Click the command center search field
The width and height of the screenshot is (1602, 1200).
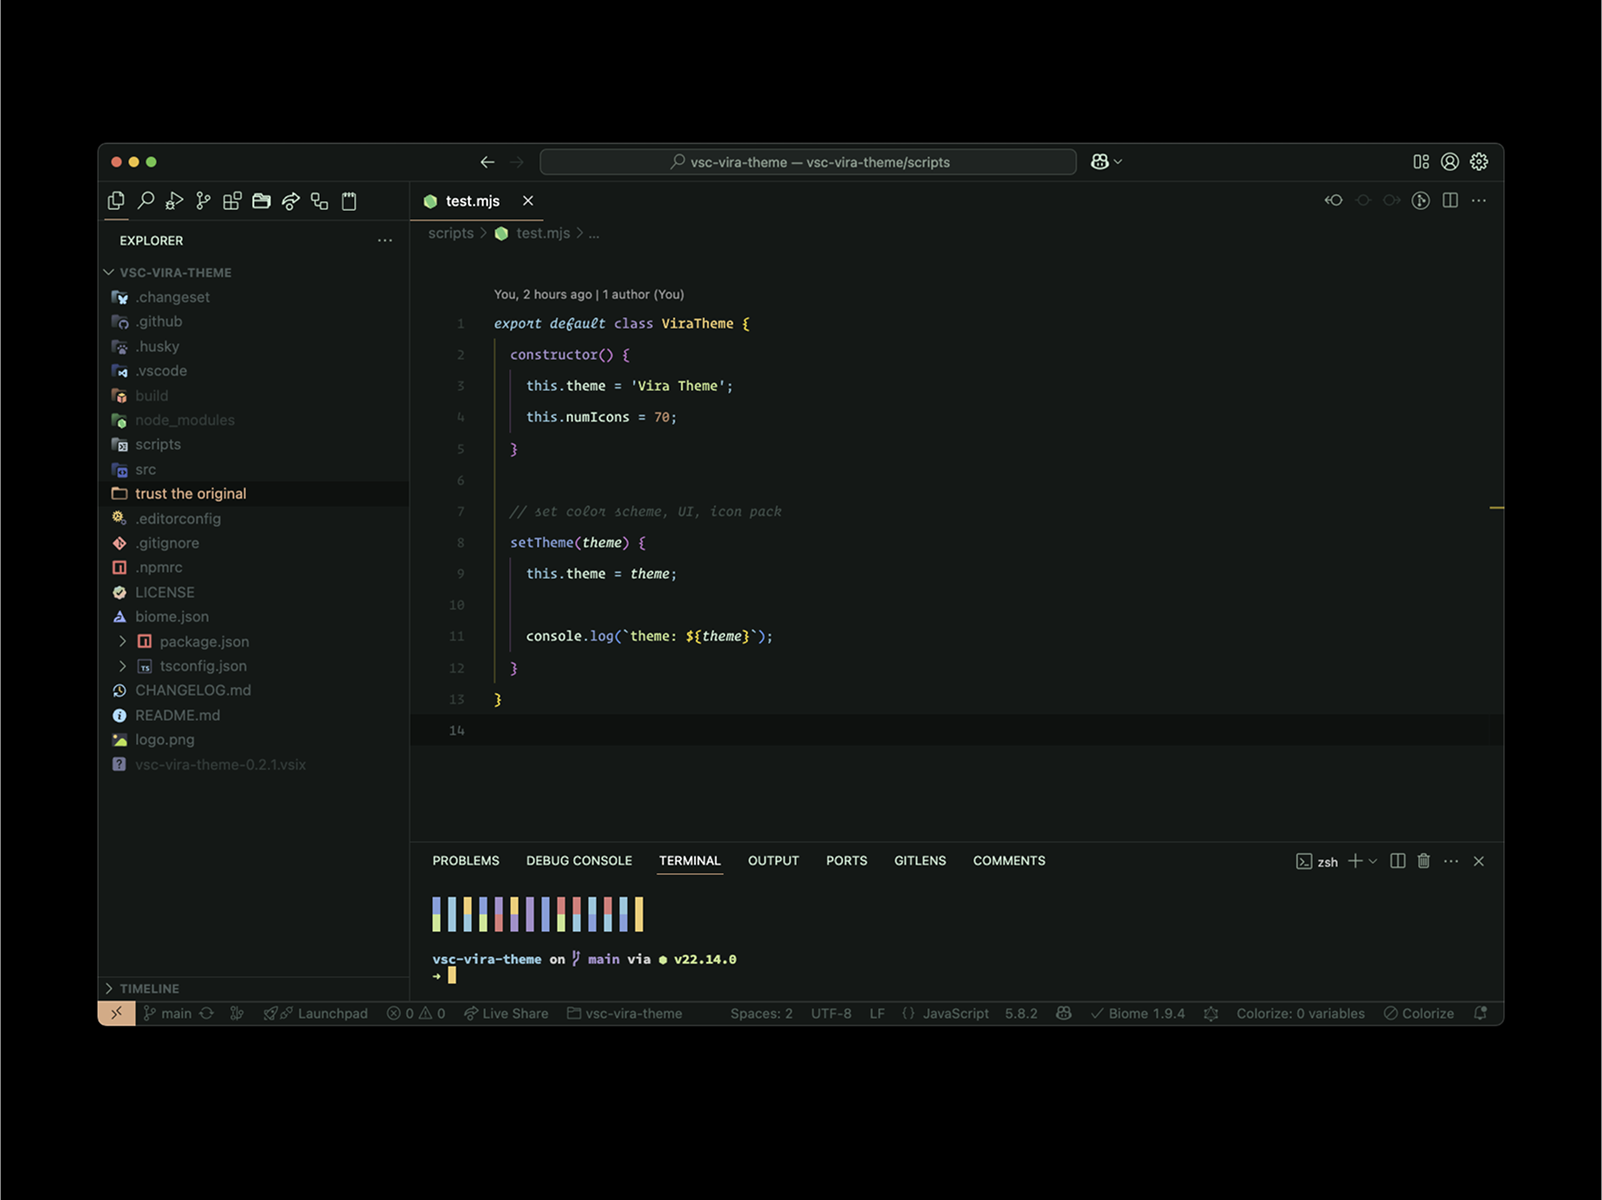[808, 162]
